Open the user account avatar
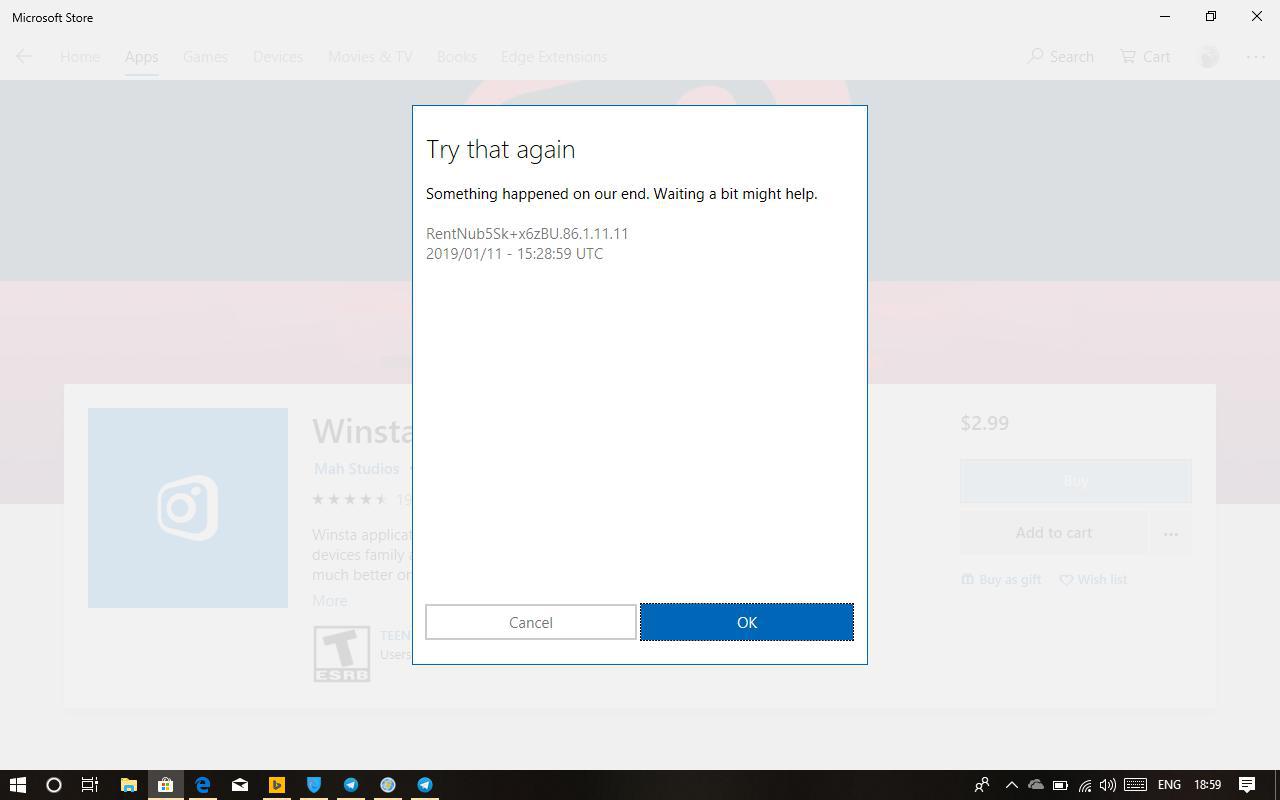 [1209, 57]
